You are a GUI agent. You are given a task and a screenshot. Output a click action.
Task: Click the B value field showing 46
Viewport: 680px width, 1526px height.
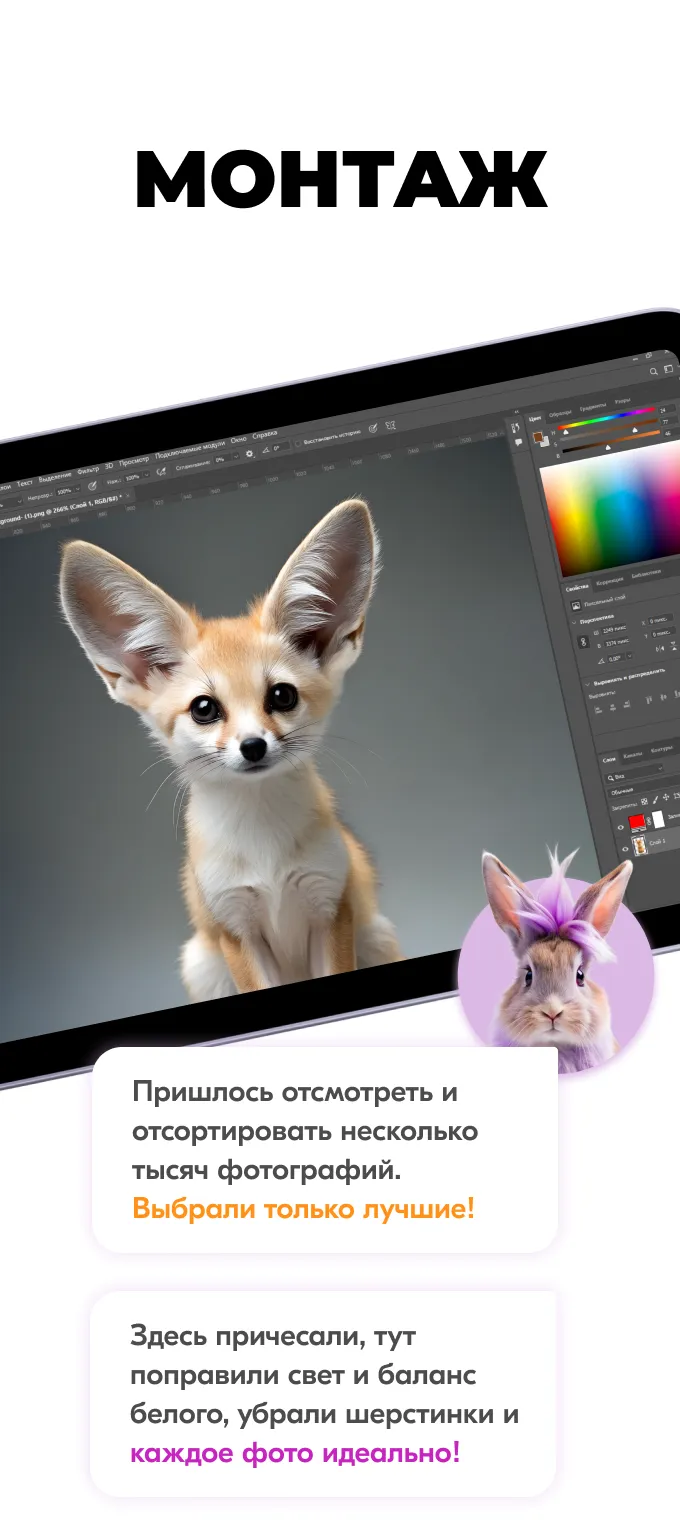point(669,433)
